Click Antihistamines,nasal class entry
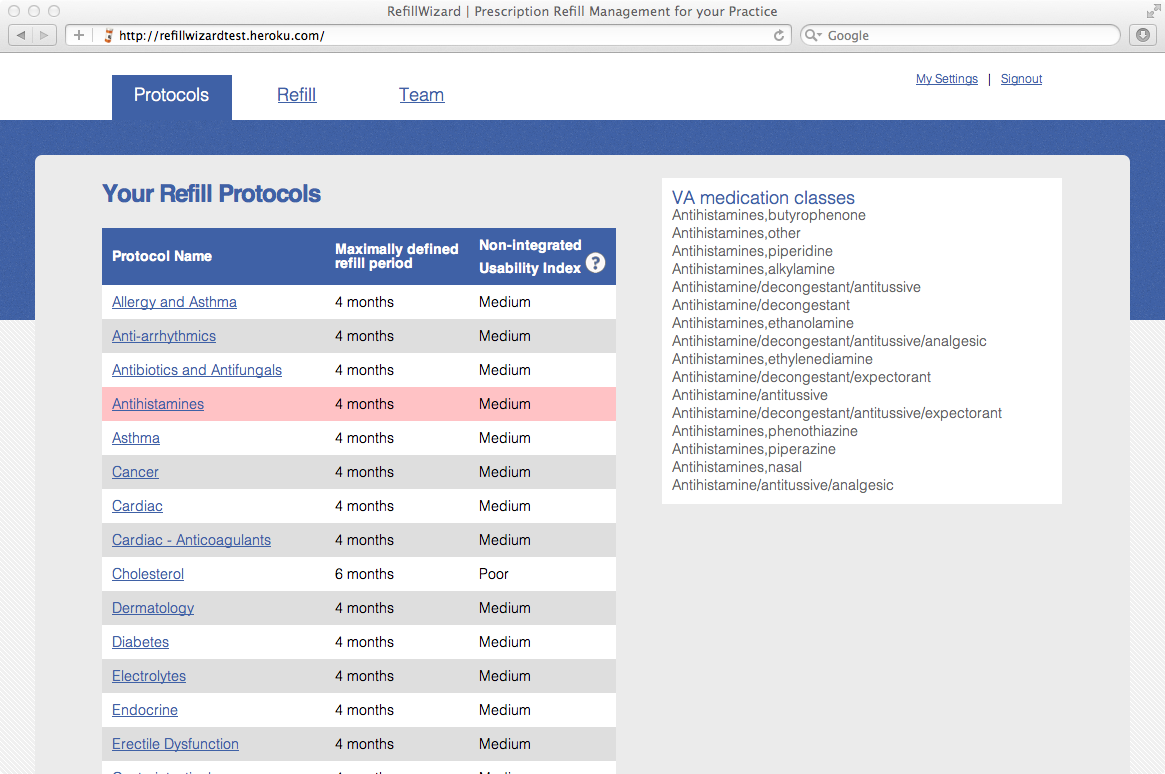 pos(737,467)
